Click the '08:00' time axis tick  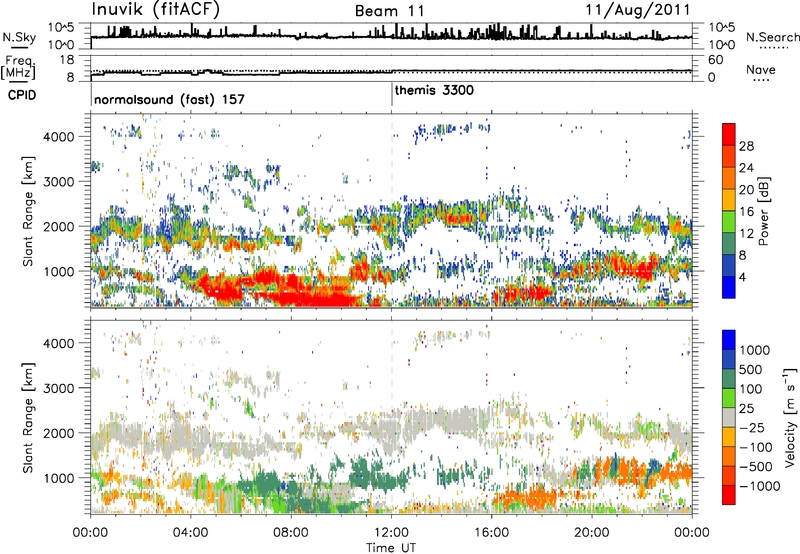click(x=291, y=533)
